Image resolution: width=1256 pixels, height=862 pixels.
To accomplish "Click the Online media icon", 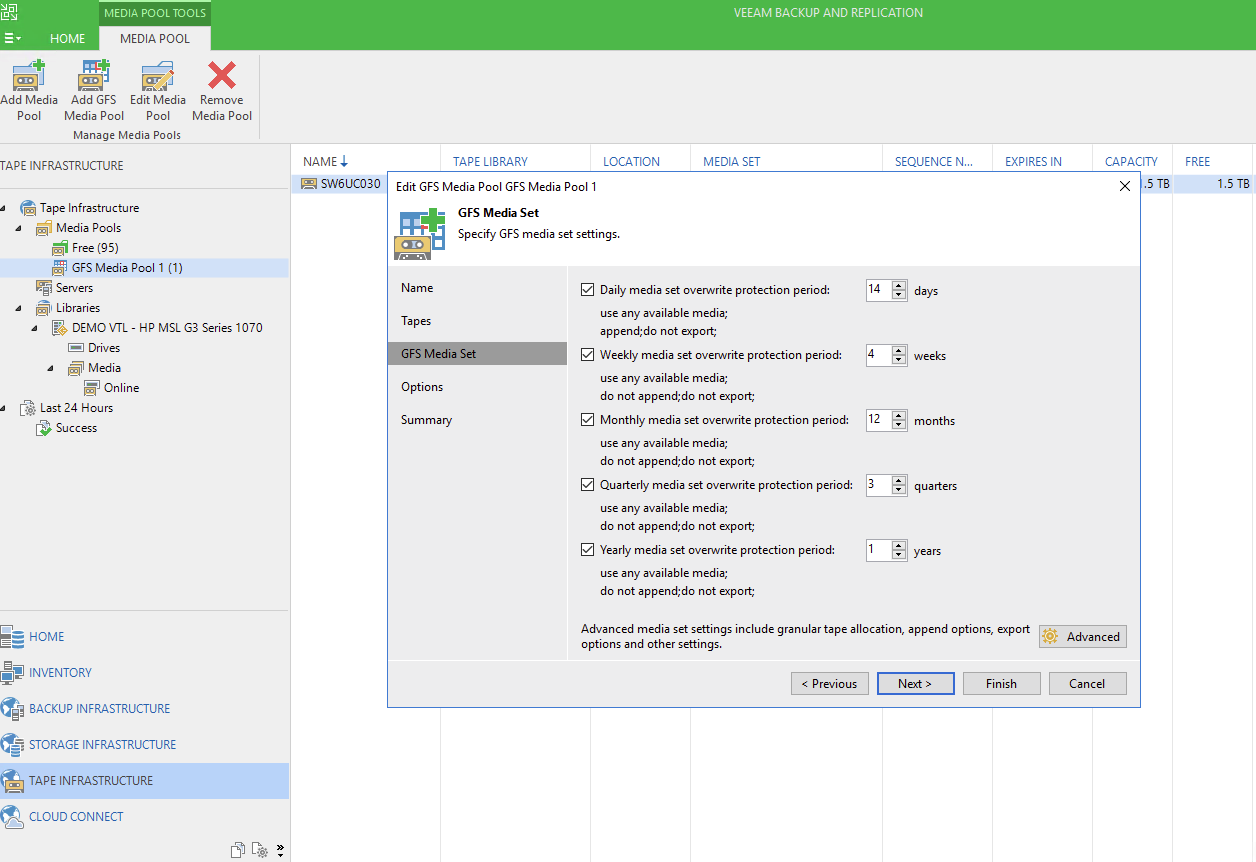I will point(92,388).
